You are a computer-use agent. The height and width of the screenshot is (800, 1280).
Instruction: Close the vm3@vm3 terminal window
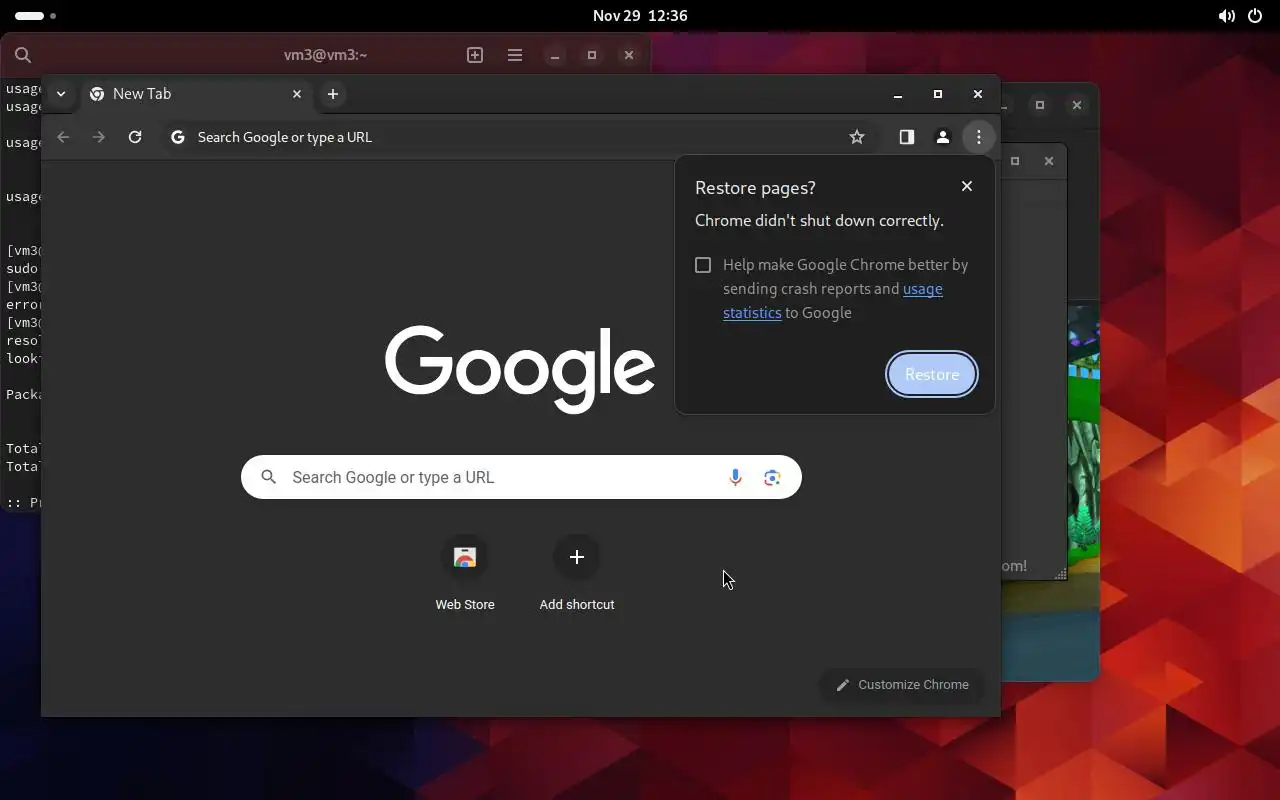tap(629, 55)
